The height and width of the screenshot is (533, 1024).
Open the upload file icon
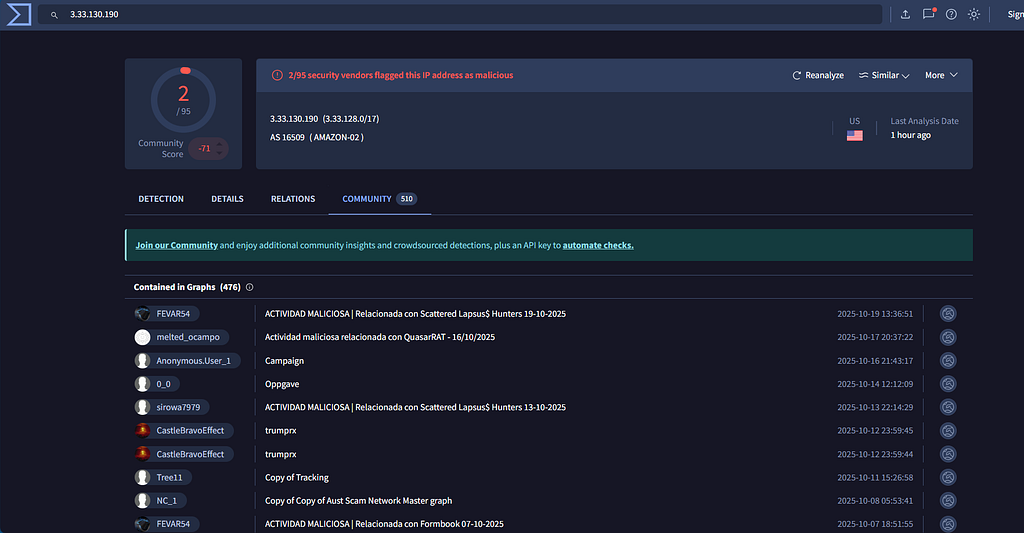point(905,14)
